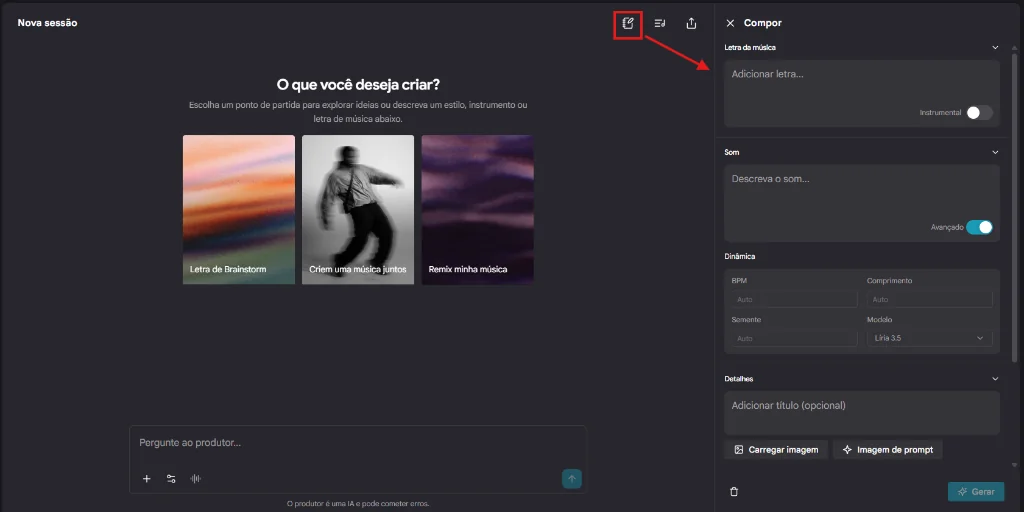
Task: Click Imagem de prompt button
Action: click(888, 449)
